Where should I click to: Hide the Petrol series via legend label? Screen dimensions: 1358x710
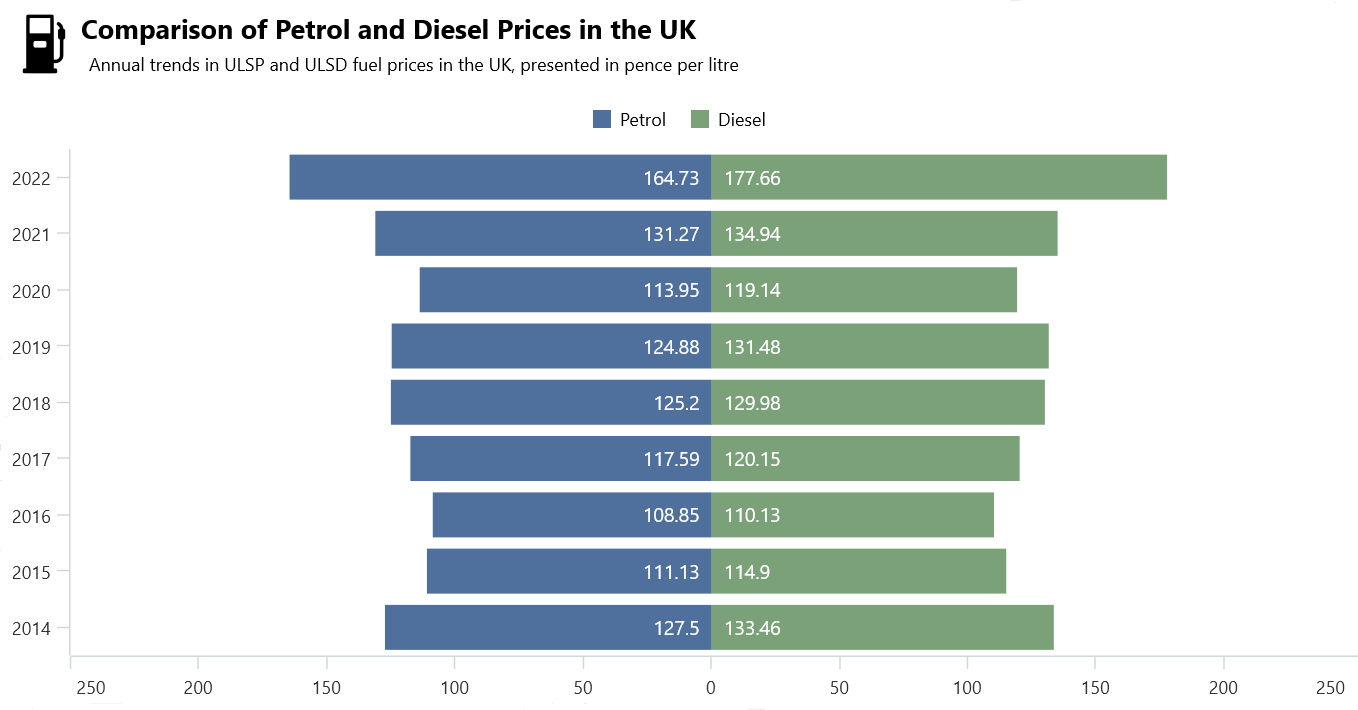point(642,120)
